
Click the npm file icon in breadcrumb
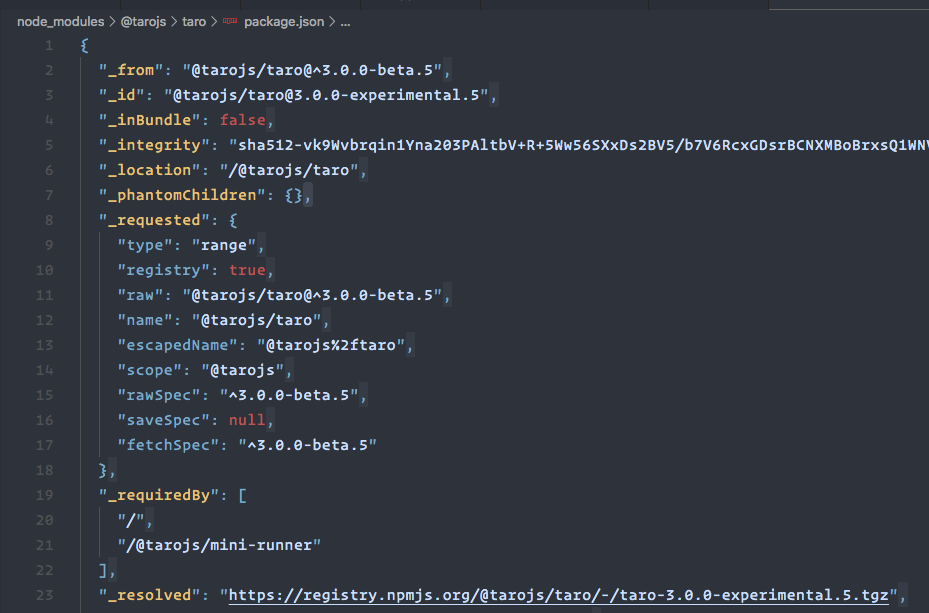click(x=230, y=21)
